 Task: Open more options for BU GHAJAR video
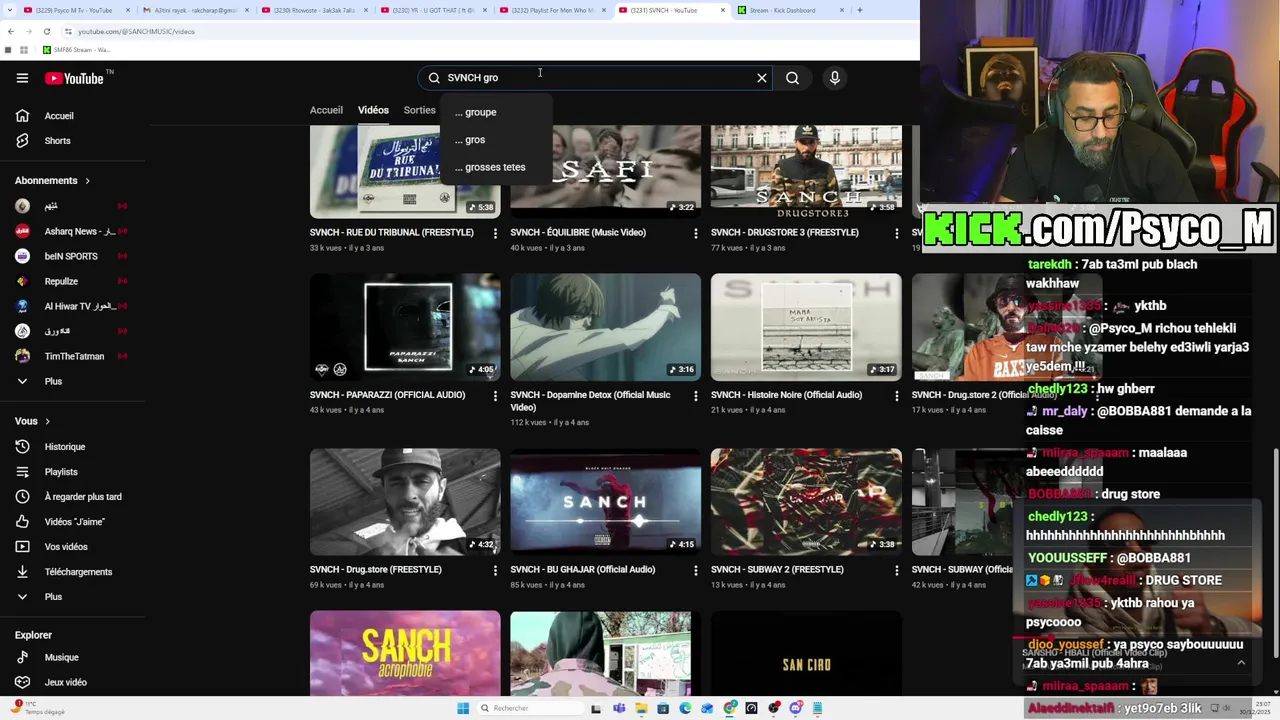pyautogui.click(x=696, y=570)
